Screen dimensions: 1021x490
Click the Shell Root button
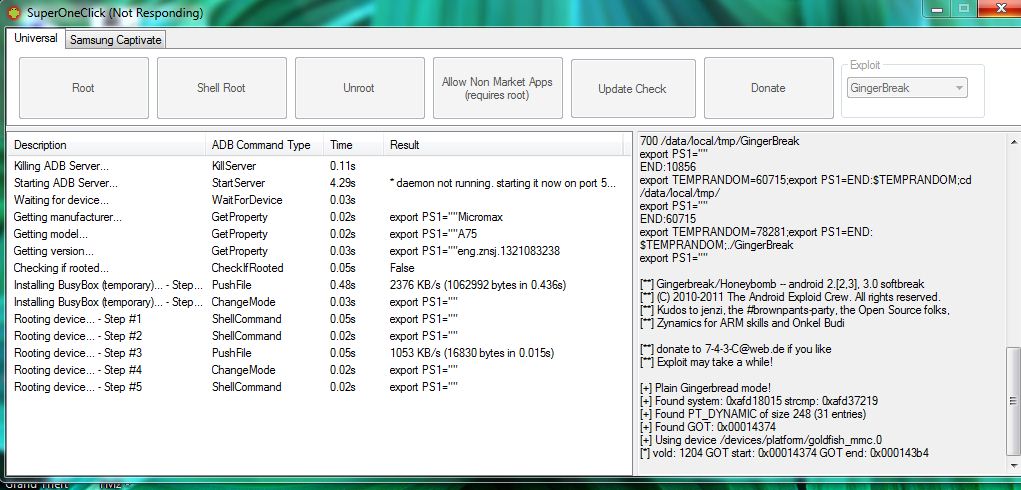point(221,88)
